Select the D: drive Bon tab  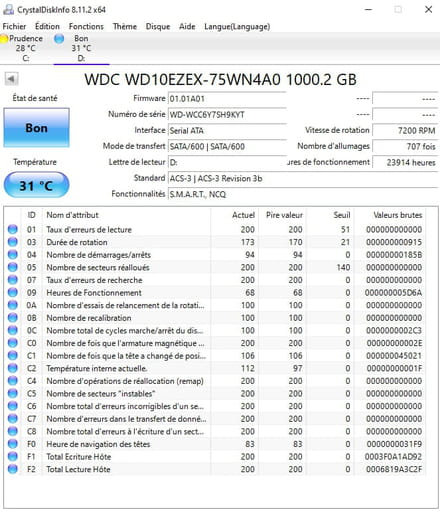click(x=81, y=48)
